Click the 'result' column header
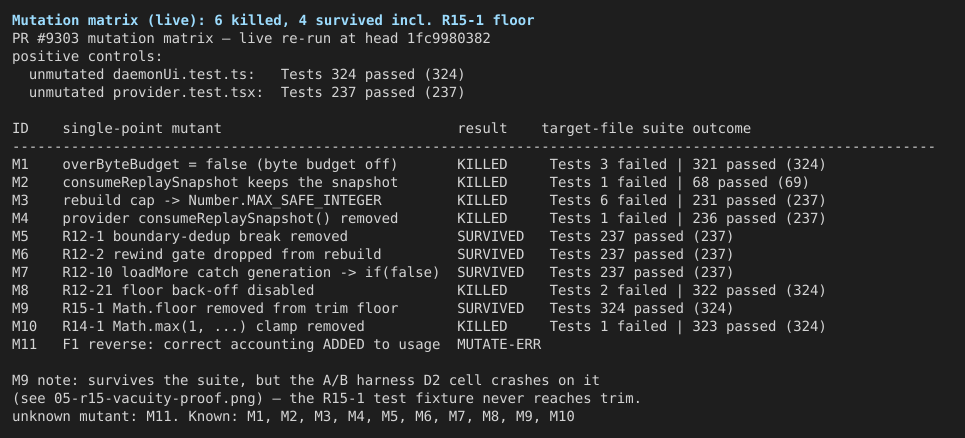Image resolution: width=965 pixels, height=438 pixels. tap(482, 129)
